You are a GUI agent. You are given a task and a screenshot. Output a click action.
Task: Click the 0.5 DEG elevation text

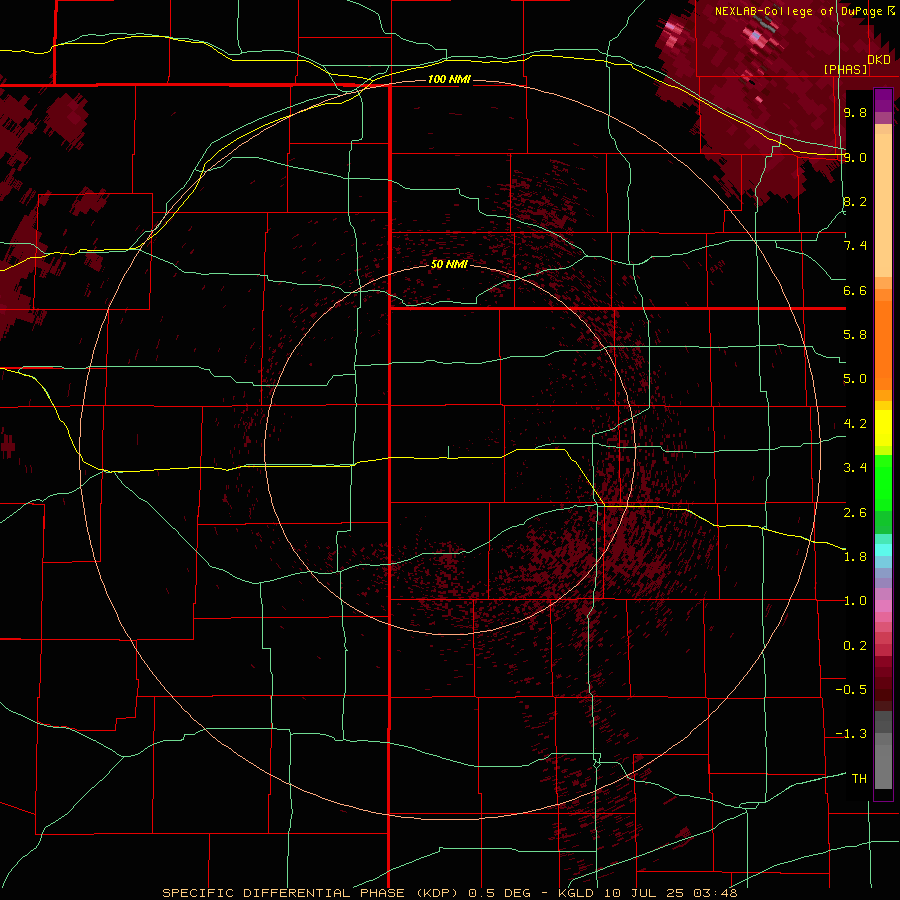(501, 893)
